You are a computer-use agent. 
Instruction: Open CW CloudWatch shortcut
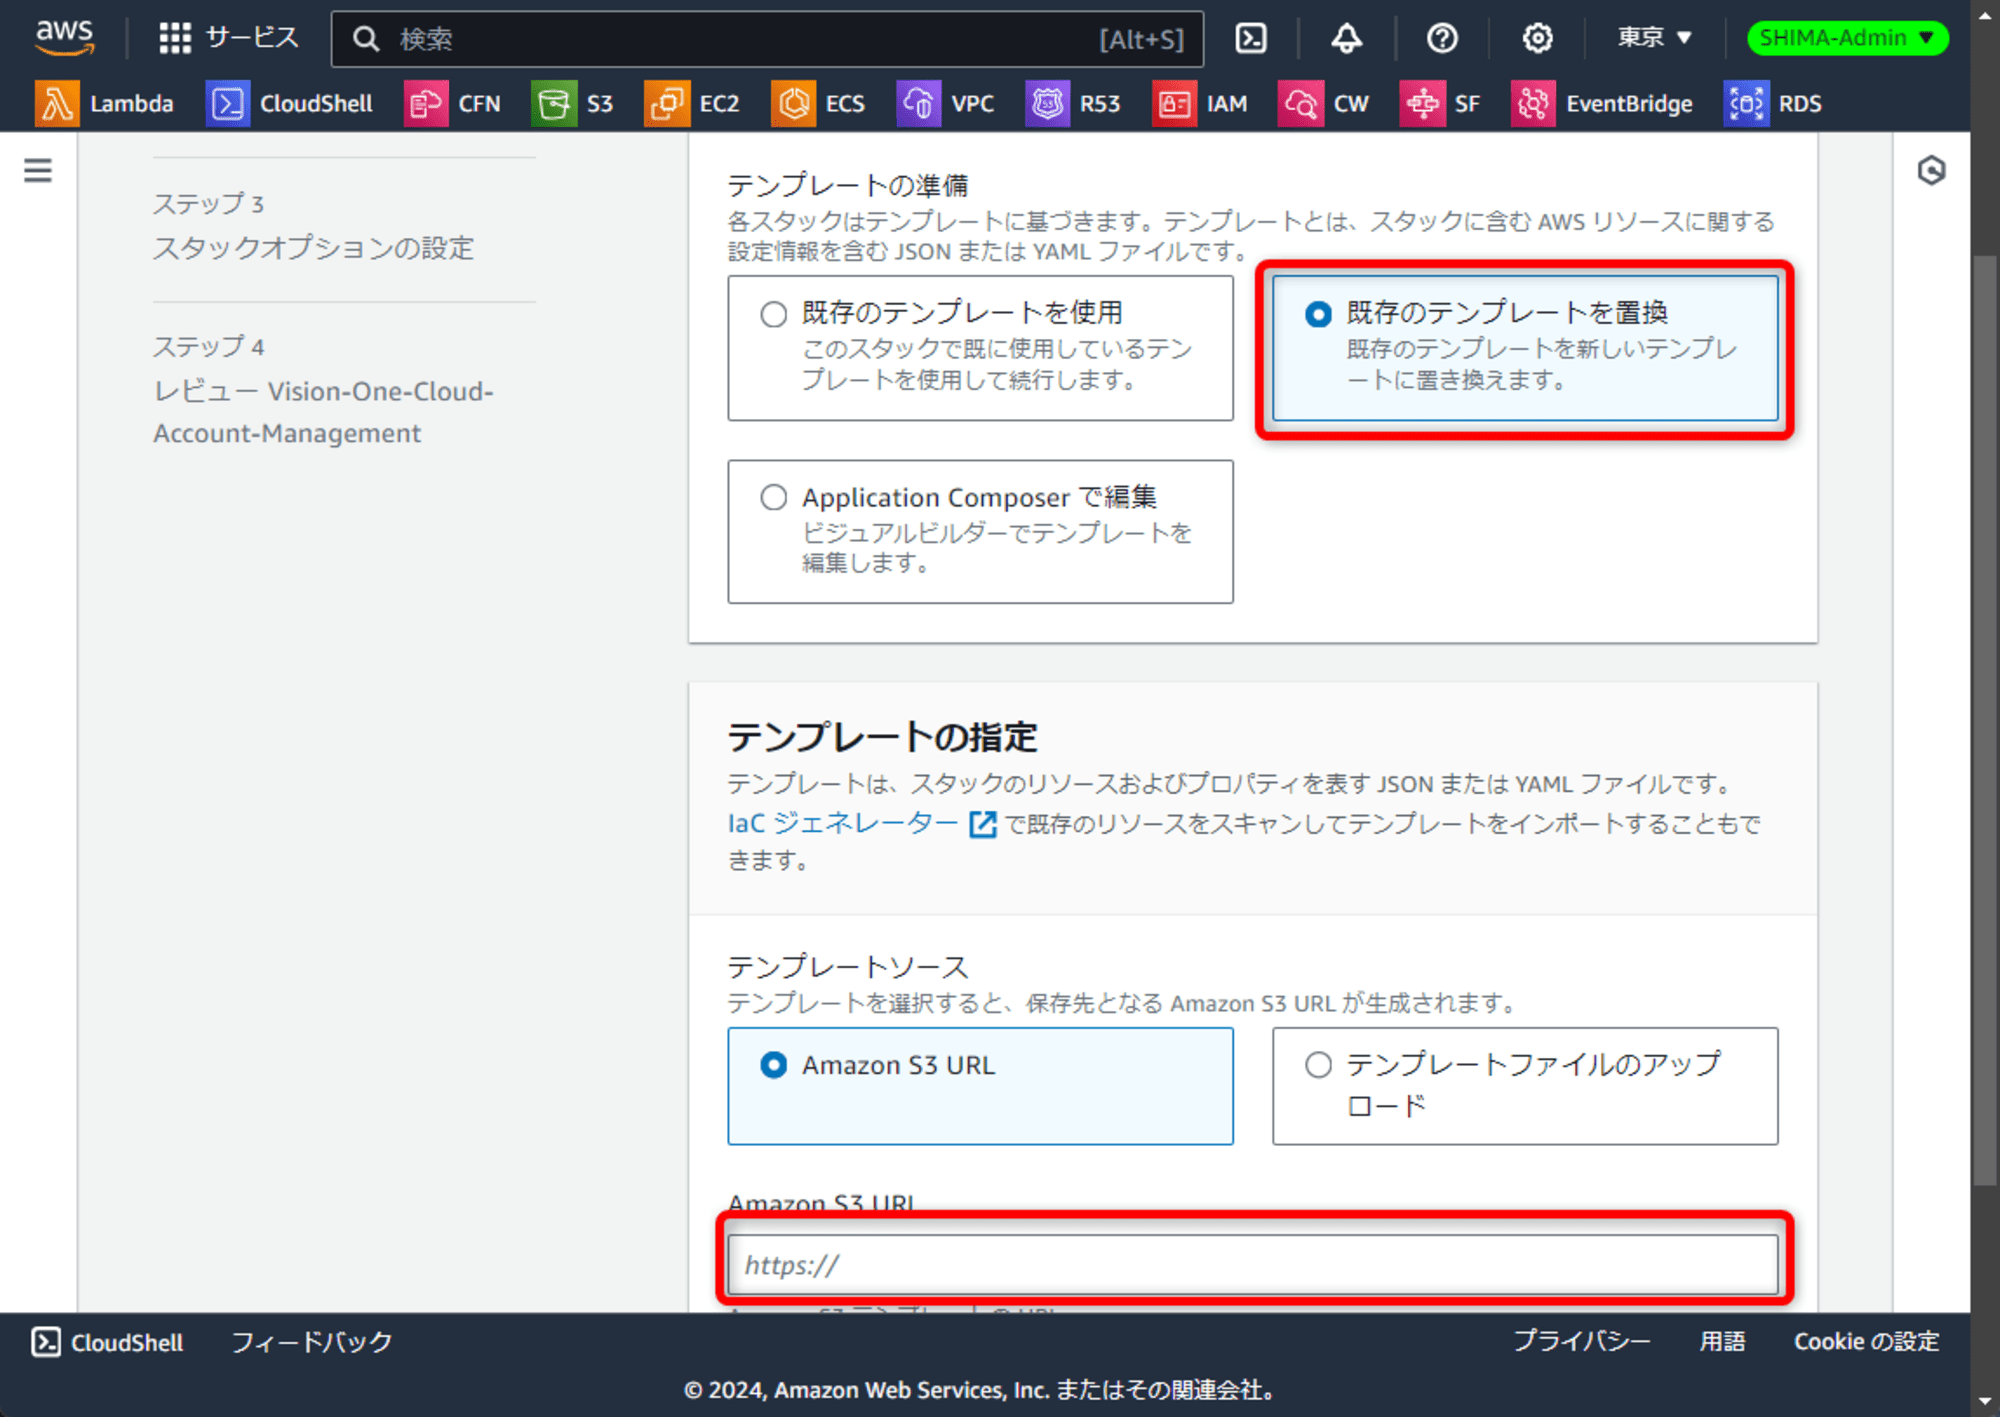[x=1324, y=103]
